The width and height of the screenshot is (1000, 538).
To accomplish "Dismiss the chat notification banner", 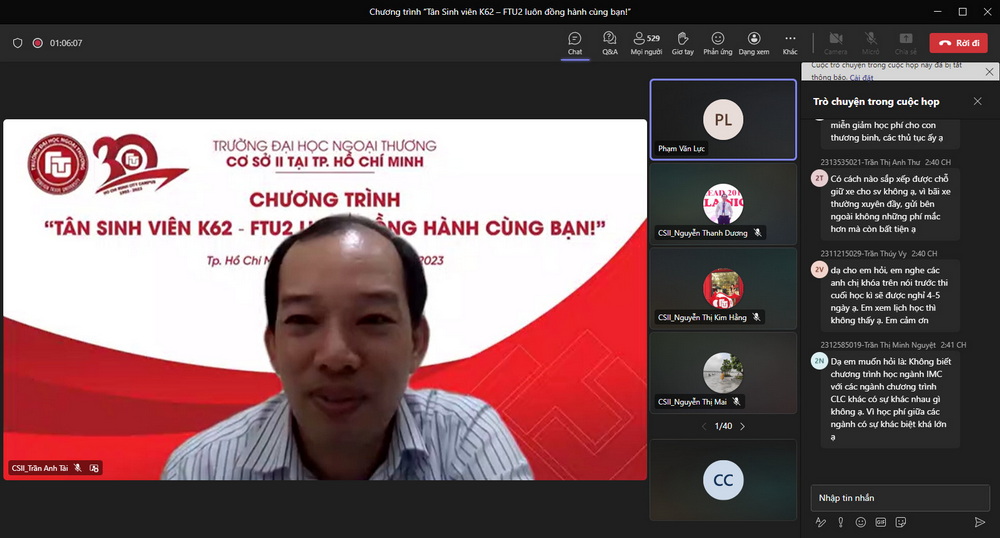I will coord(989,71).
